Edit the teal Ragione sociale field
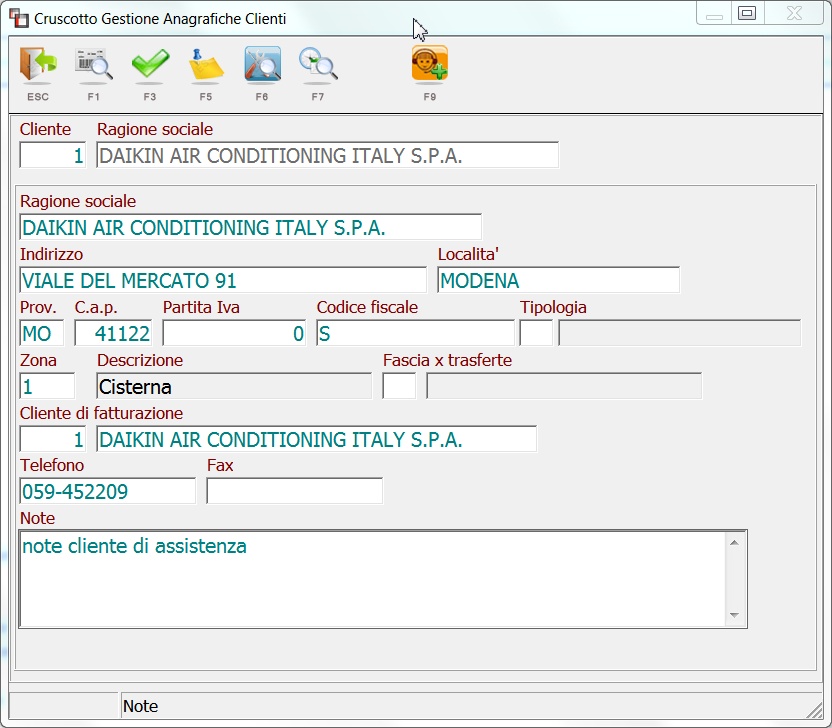 pos(250,228)
